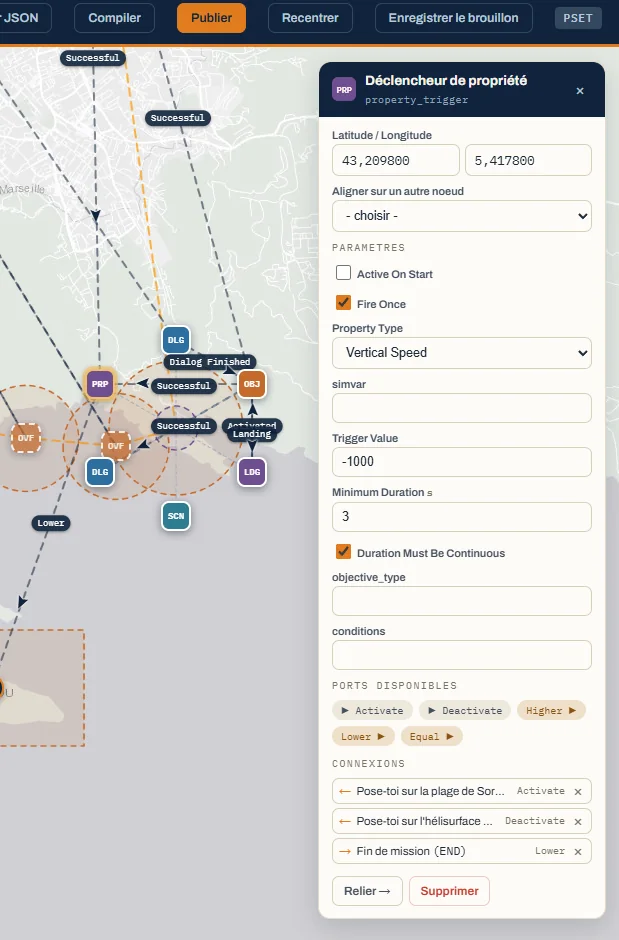Toggle Duration Must Be Continuous checkbox

pyautogui.click(x=343, y=552)
